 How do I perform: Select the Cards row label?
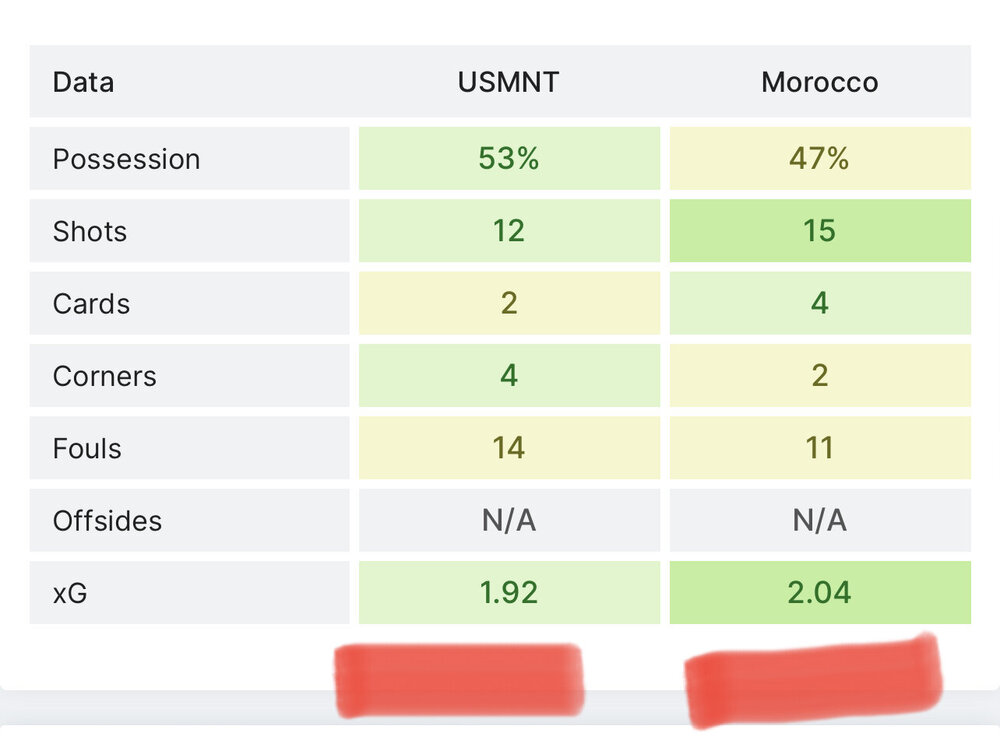[x=91, y=304]
